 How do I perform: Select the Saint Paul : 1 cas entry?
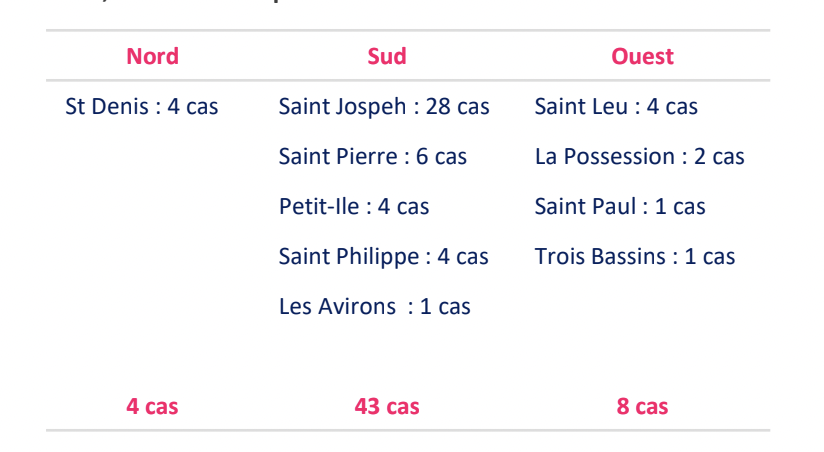(620, 206)
